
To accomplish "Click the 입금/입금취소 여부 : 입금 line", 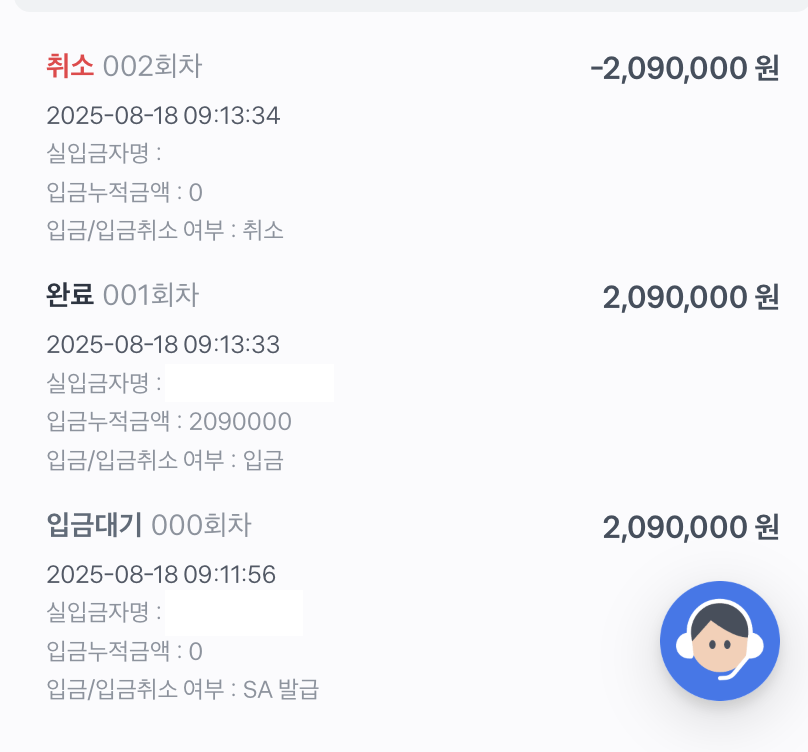I will [x=165, y=460].
